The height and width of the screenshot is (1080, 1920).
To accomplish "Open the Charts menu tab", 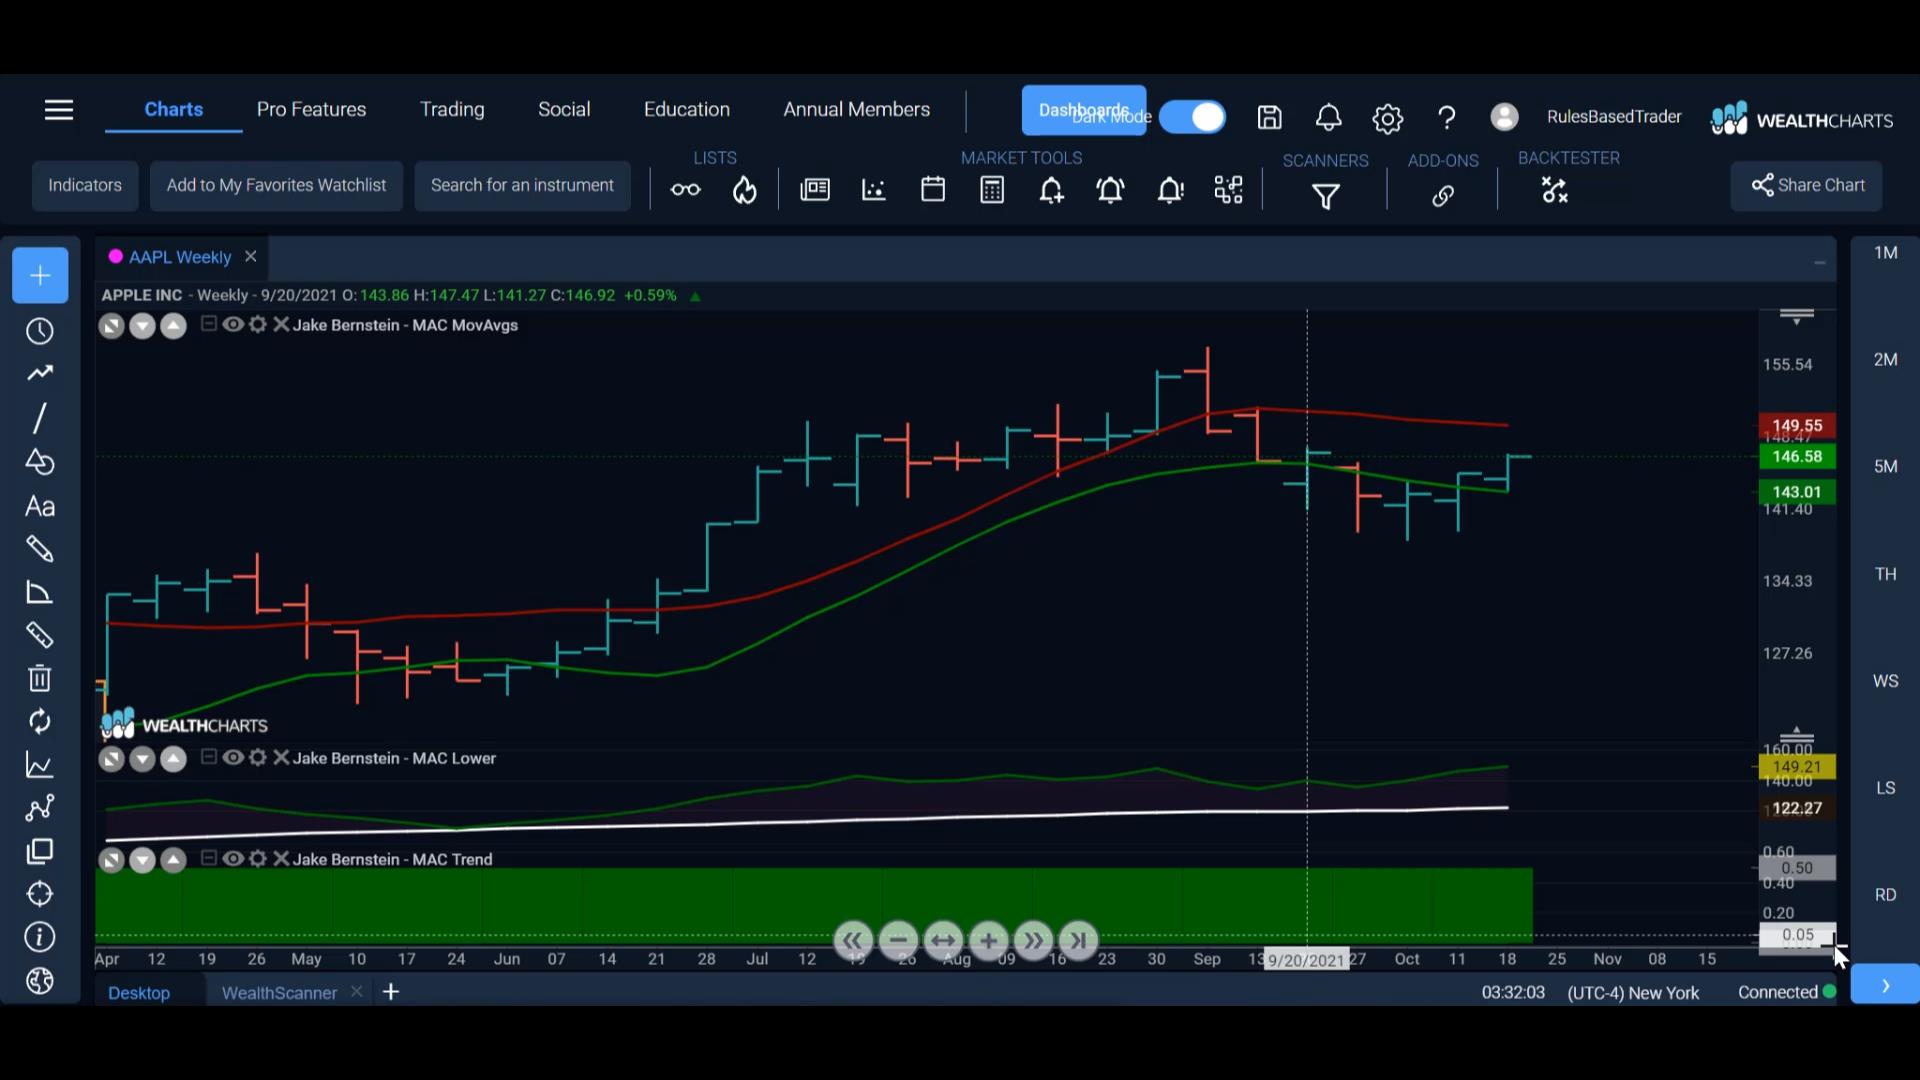I will [174, 109].
